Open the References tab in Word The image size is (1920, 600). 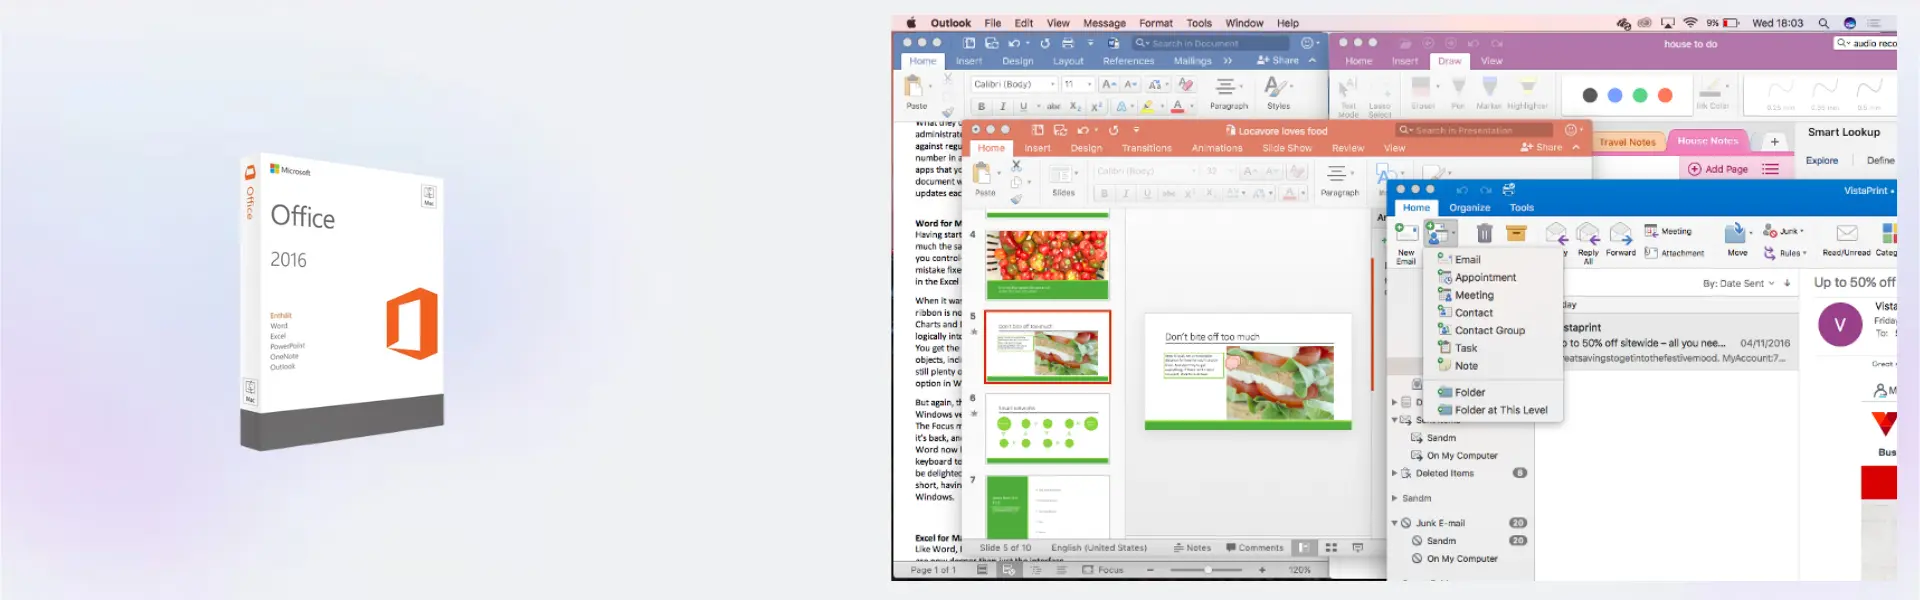pos(1128,61)
